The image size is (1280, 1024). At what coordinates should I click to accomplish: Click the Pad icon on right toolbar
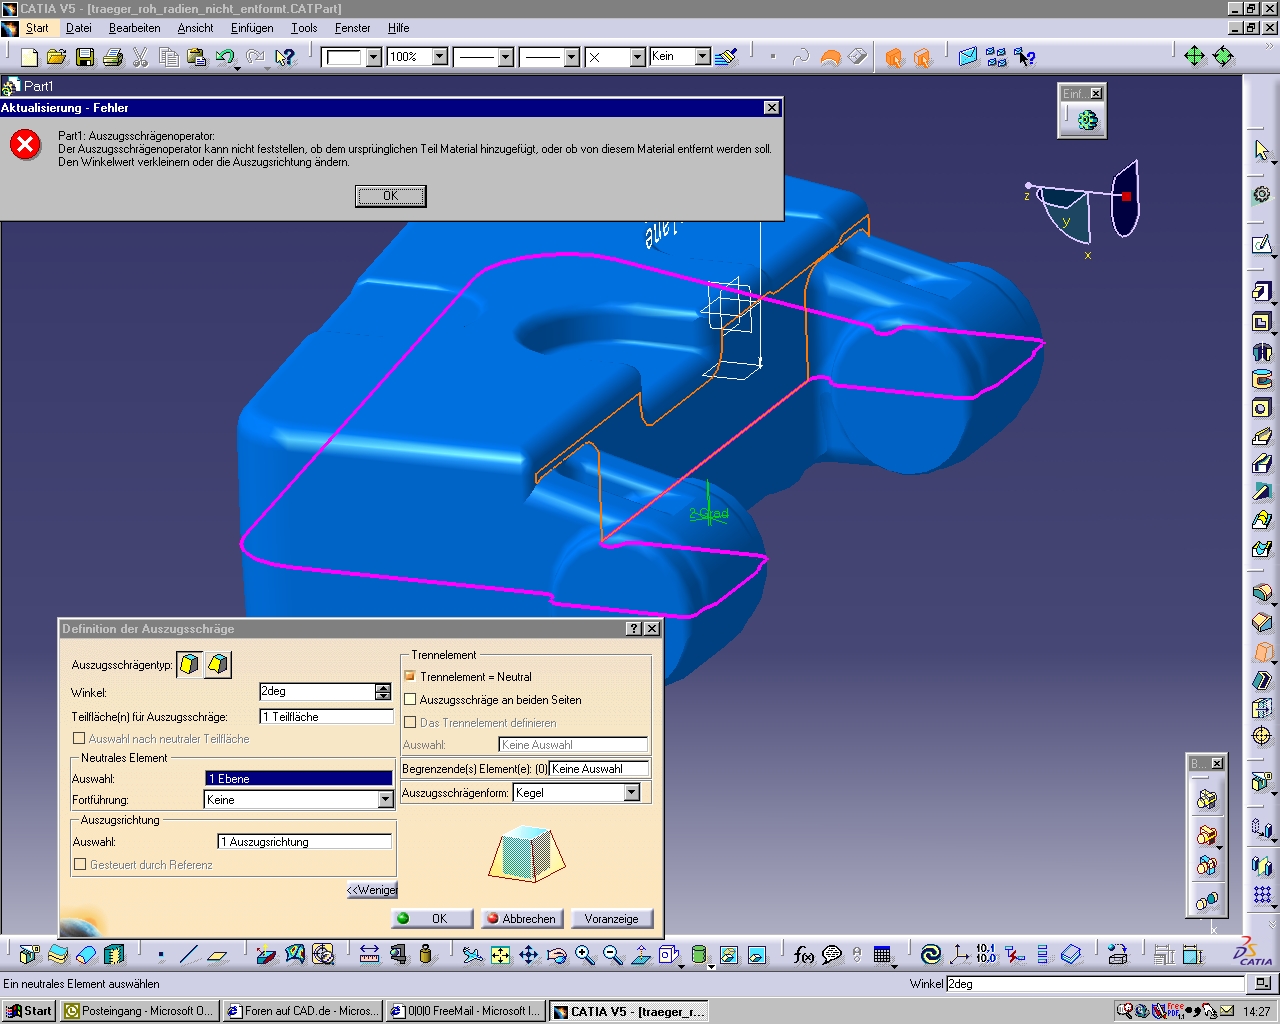(1262, 292)
